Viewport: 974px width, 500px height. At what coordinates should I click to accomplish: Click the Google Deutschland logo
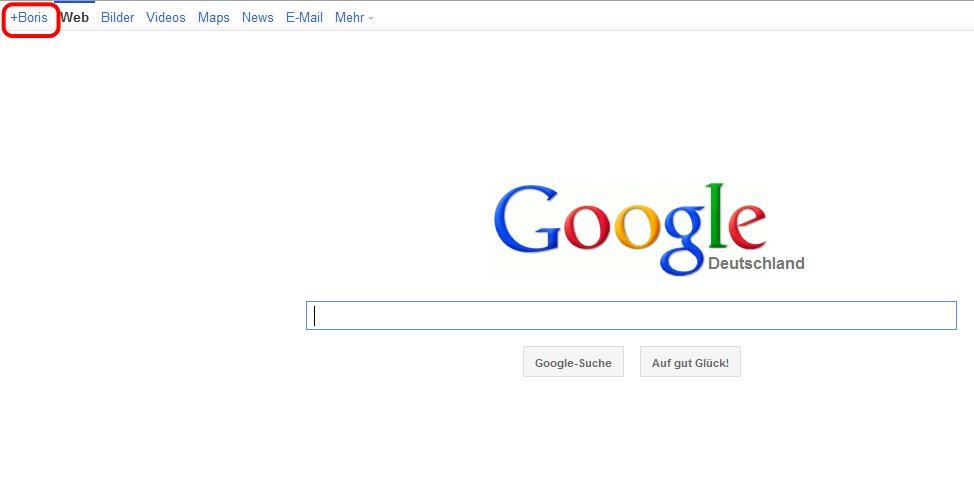(649, 229)
